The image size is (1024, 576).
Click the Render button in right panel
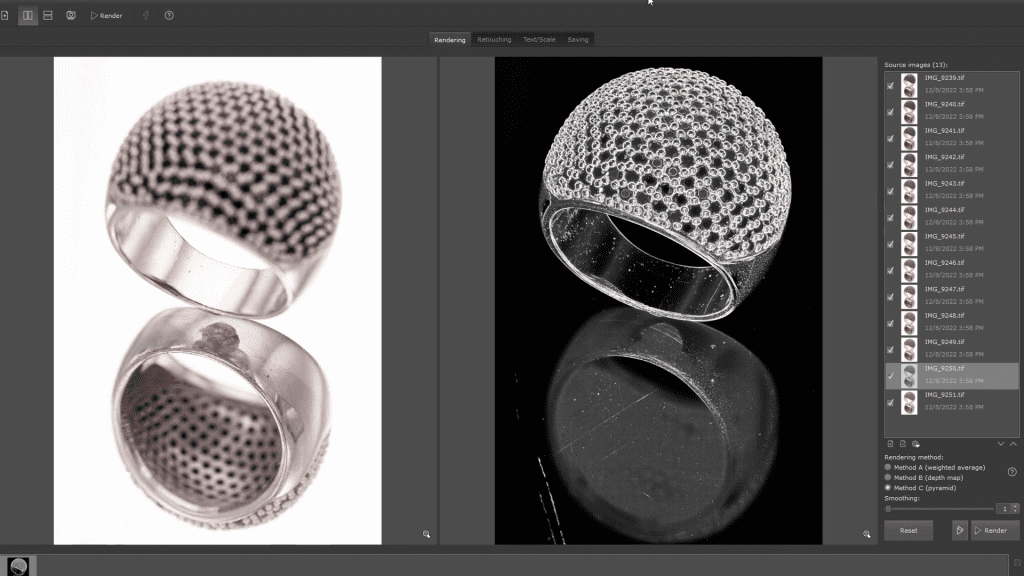[x=995, y=530]
